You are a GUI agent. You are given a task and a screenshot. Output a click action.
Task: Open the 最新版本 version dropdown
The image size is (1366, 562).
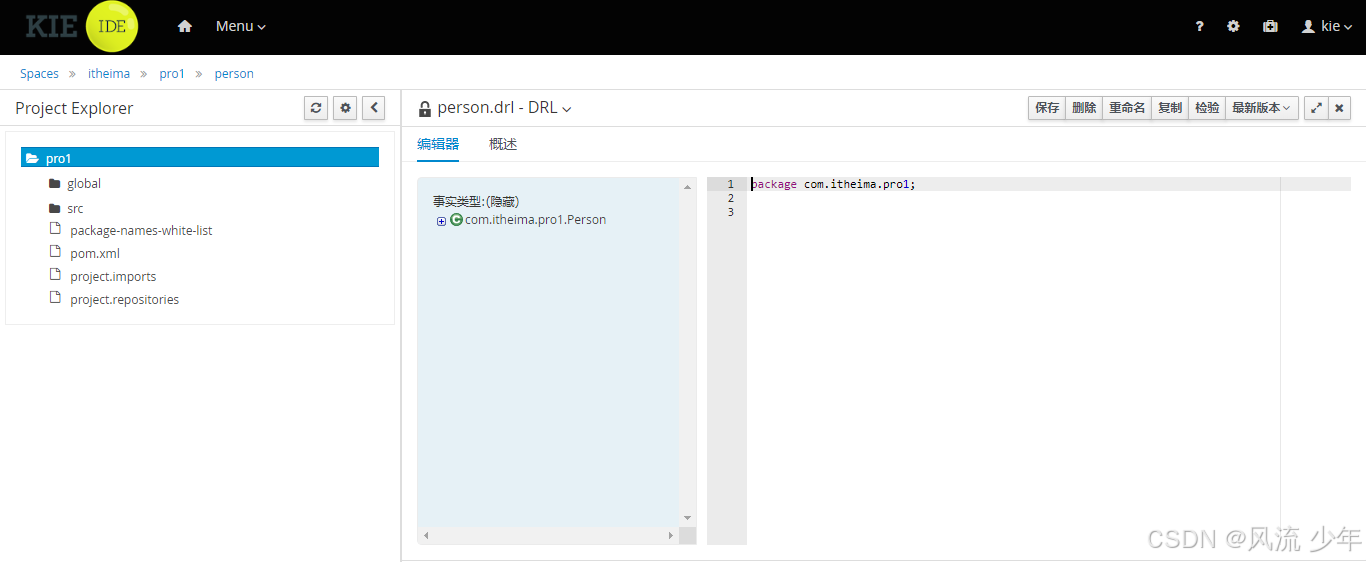1261,108
